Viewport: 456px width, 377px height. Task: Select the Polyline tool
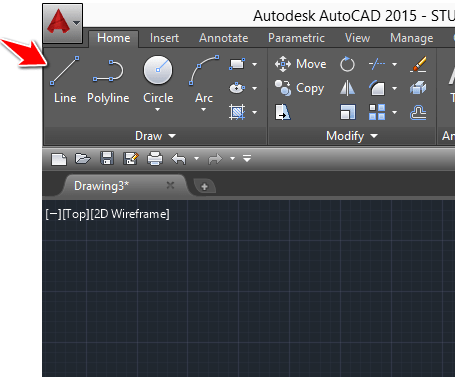pos(108,81)
